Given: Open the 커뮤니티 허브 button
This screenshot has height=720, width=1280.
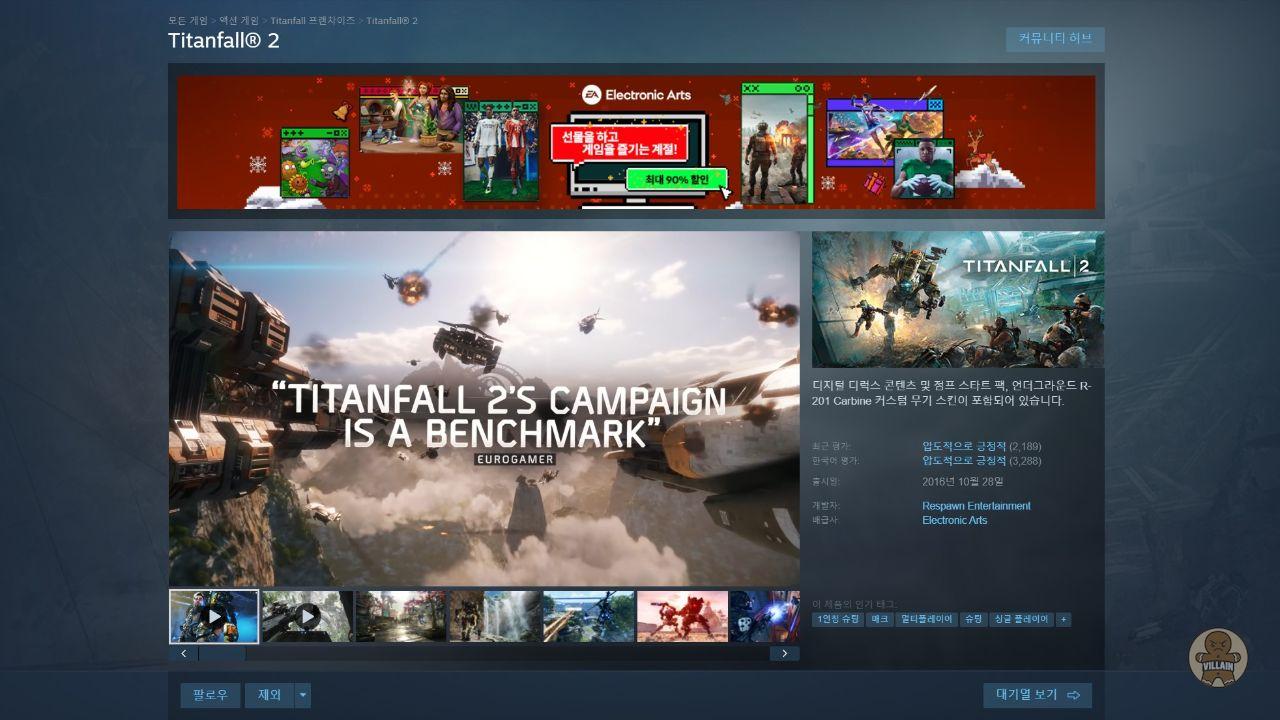Looking at the screenshot, I should [1055, 39].
